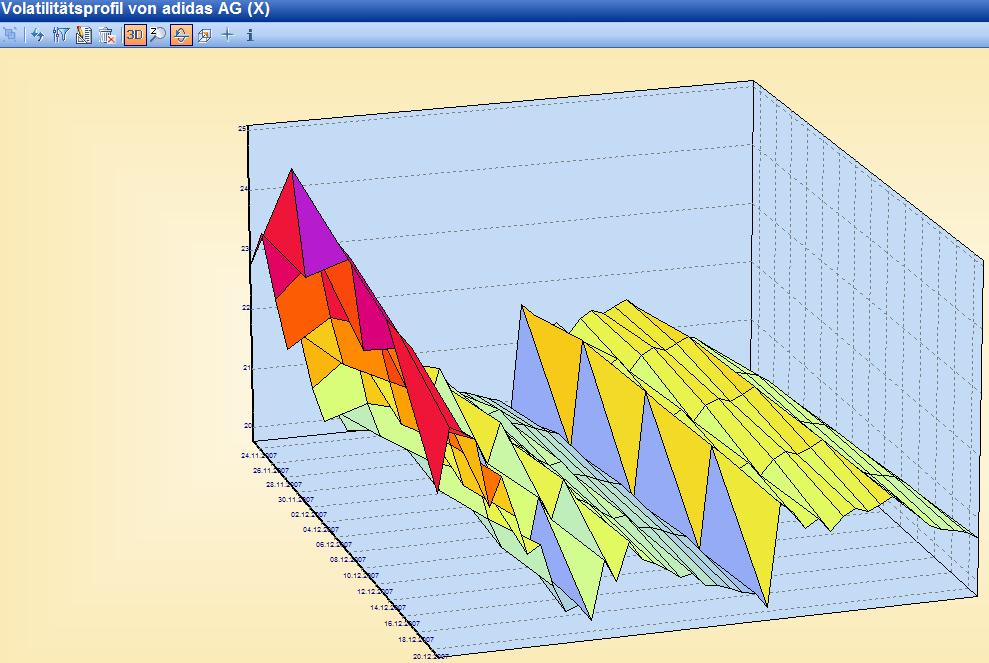
Task: Click the date label 26.11.2007
Action: pyautogui.click(x=271, y=471)
